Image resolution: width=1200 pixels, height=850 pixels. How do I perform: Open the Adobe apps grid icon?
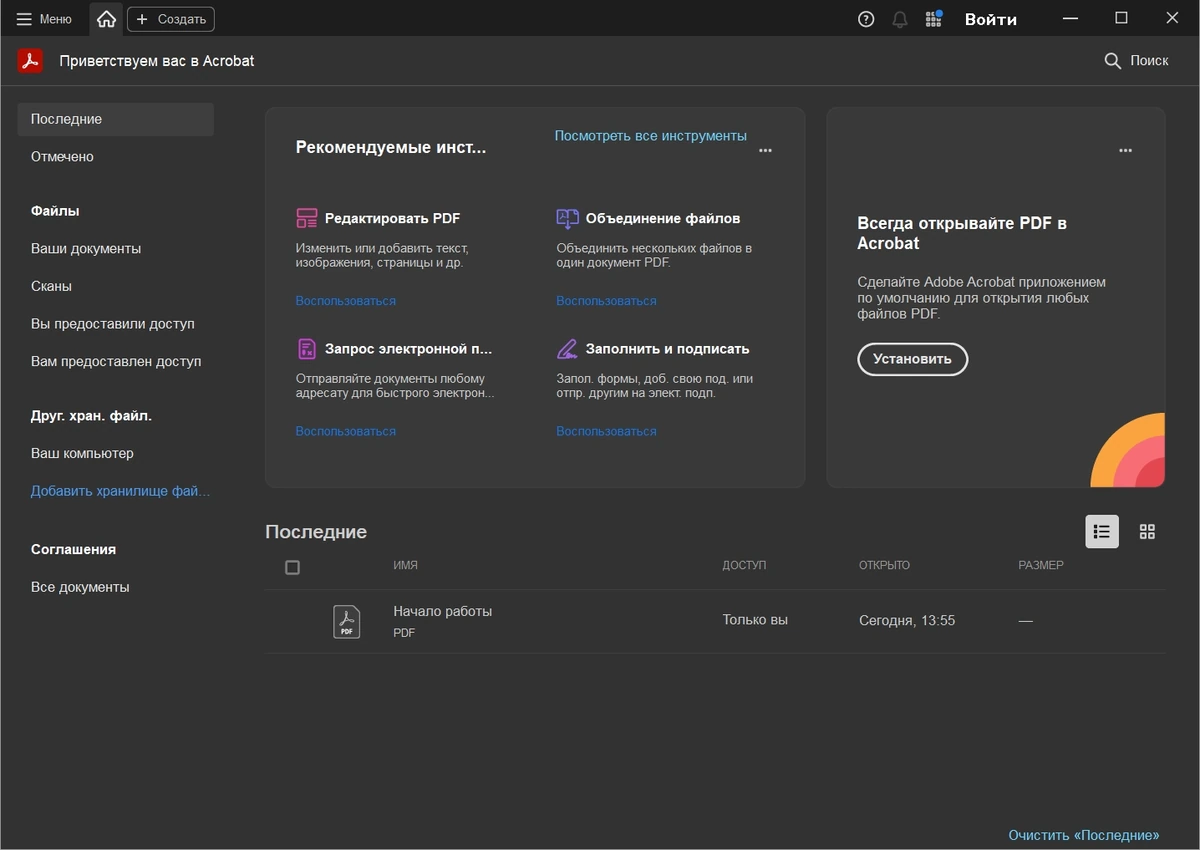point(933,19)
